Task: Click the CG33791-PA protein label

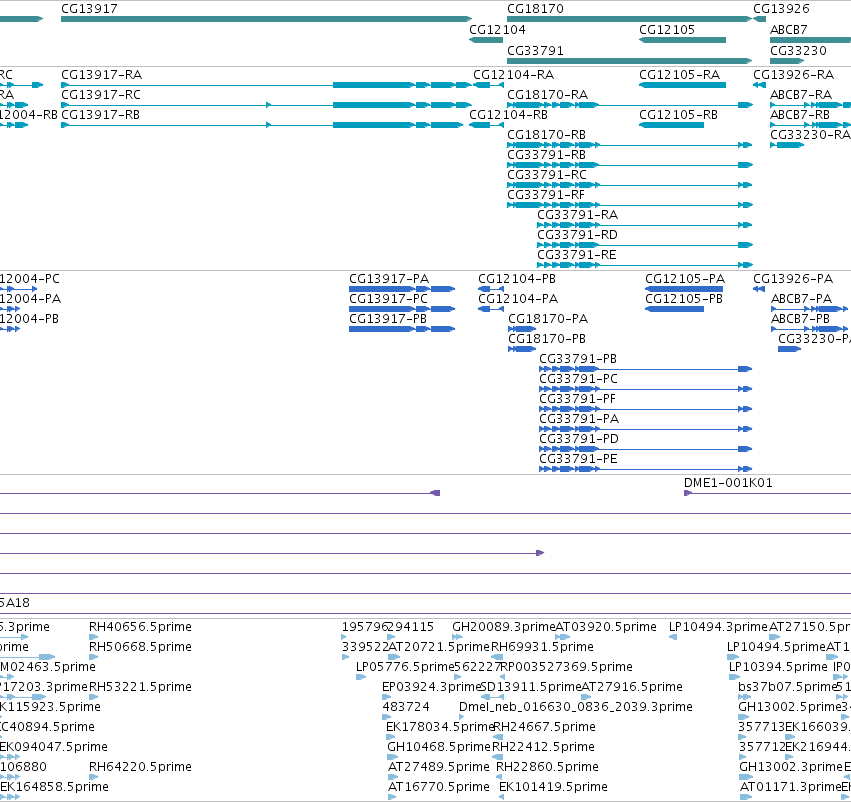Action: (579, 419)
